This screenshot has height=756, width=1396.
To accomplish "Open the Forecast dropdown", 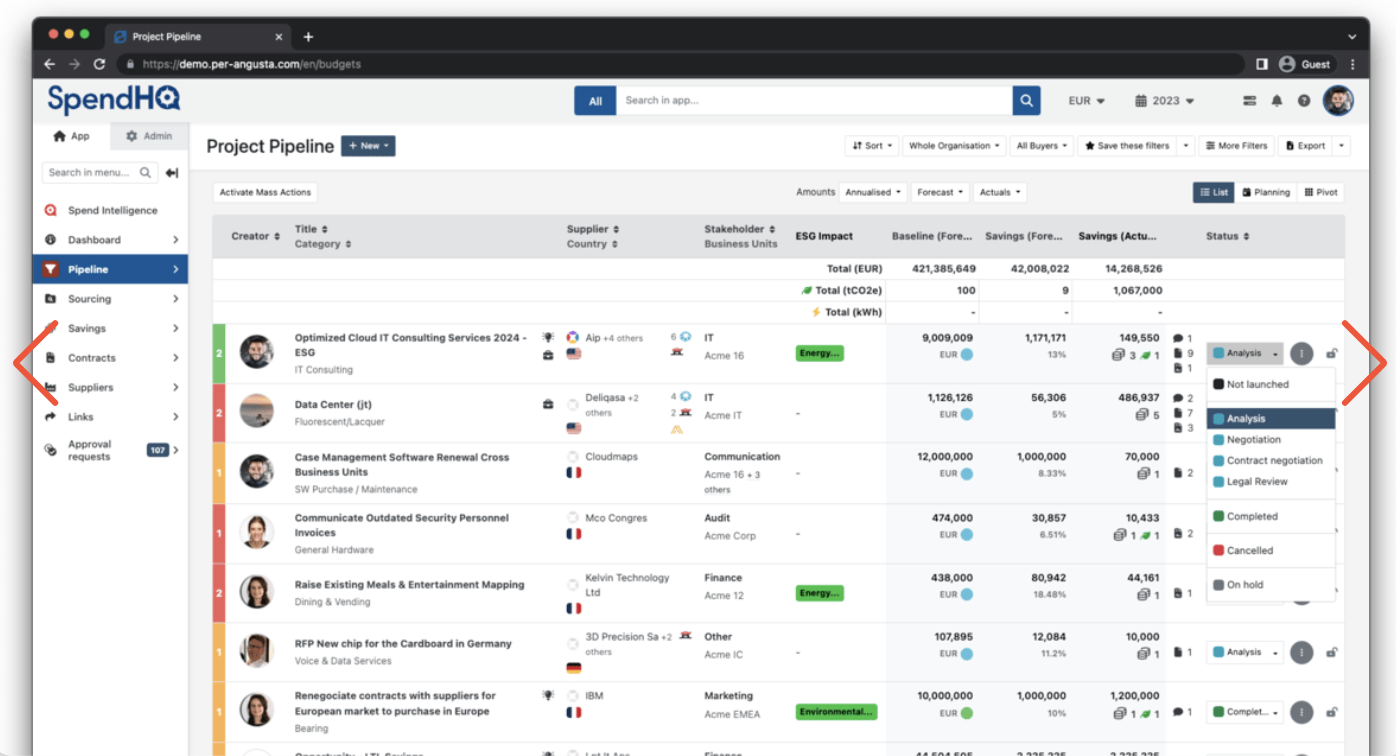I will [x=940, y=192].
